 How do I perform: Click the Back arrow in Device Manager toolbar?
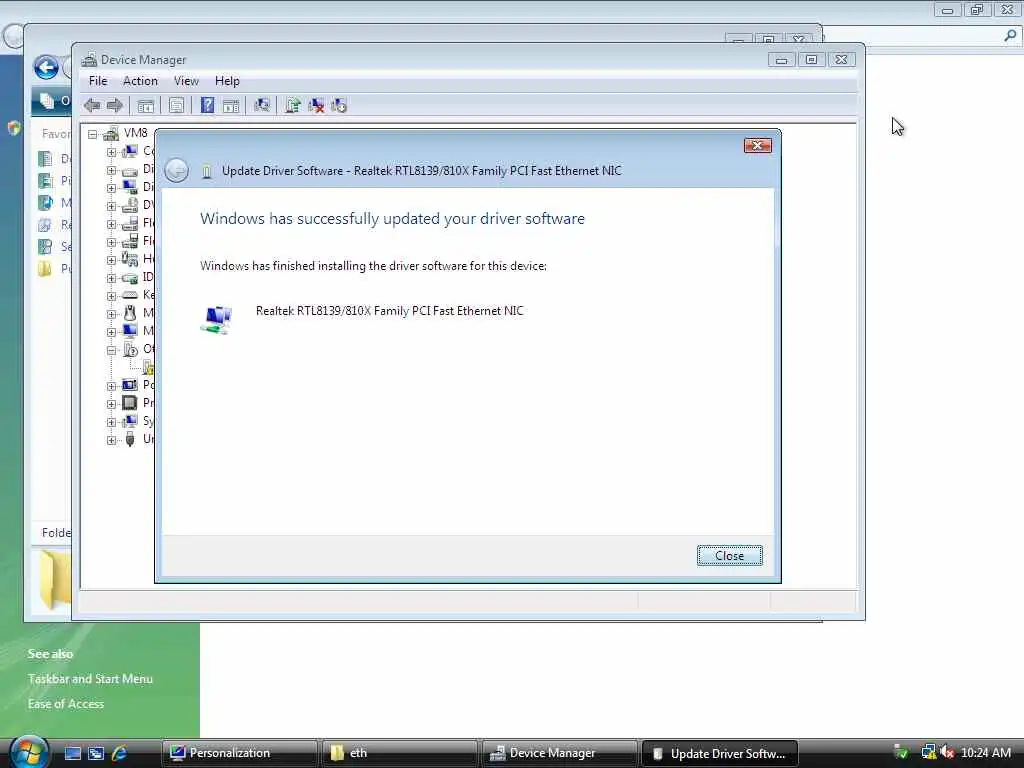point(92,105)
